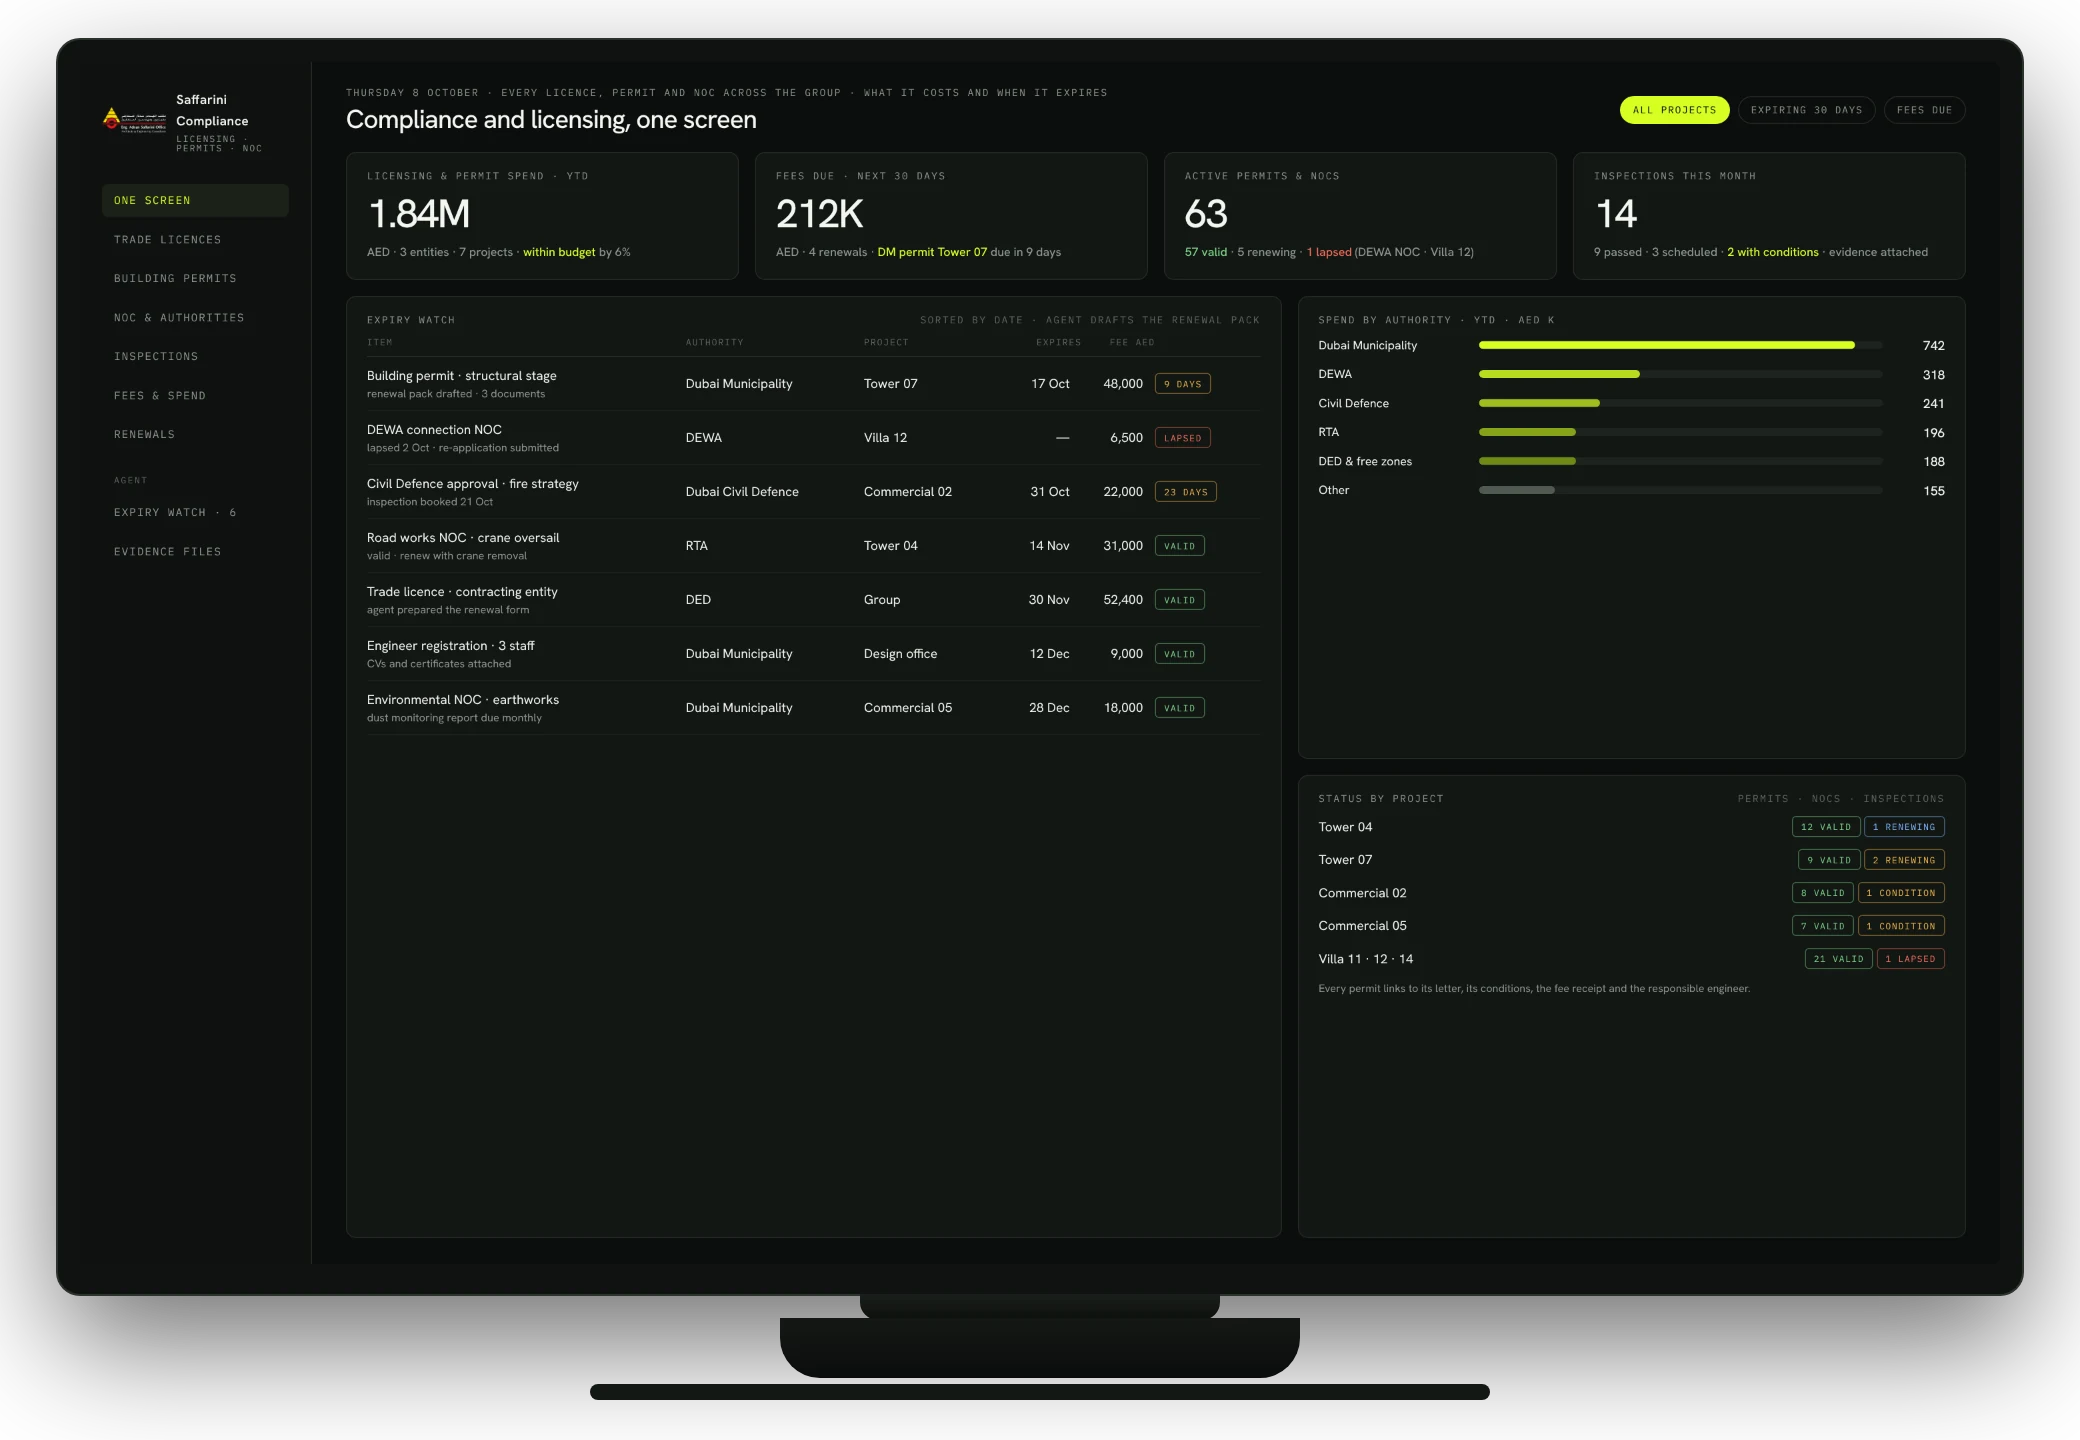Image resolution: width=2080 pixels, height=1440 pixels.
Task: Click the Authority column header
Action: (714, 342)
